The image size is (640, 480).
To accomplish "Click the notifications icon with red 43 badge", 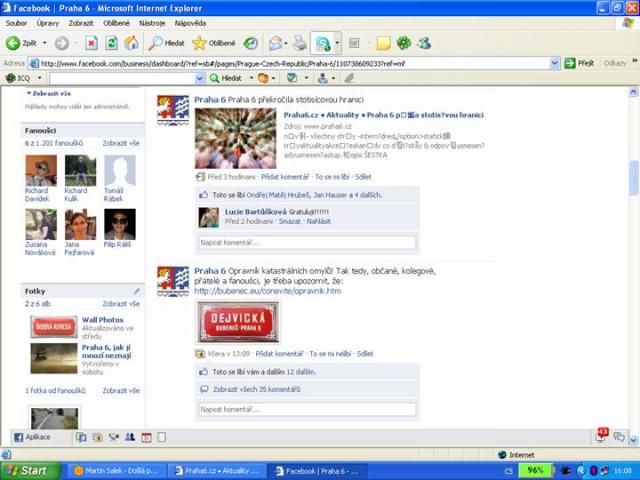I will tap(601, 436).
